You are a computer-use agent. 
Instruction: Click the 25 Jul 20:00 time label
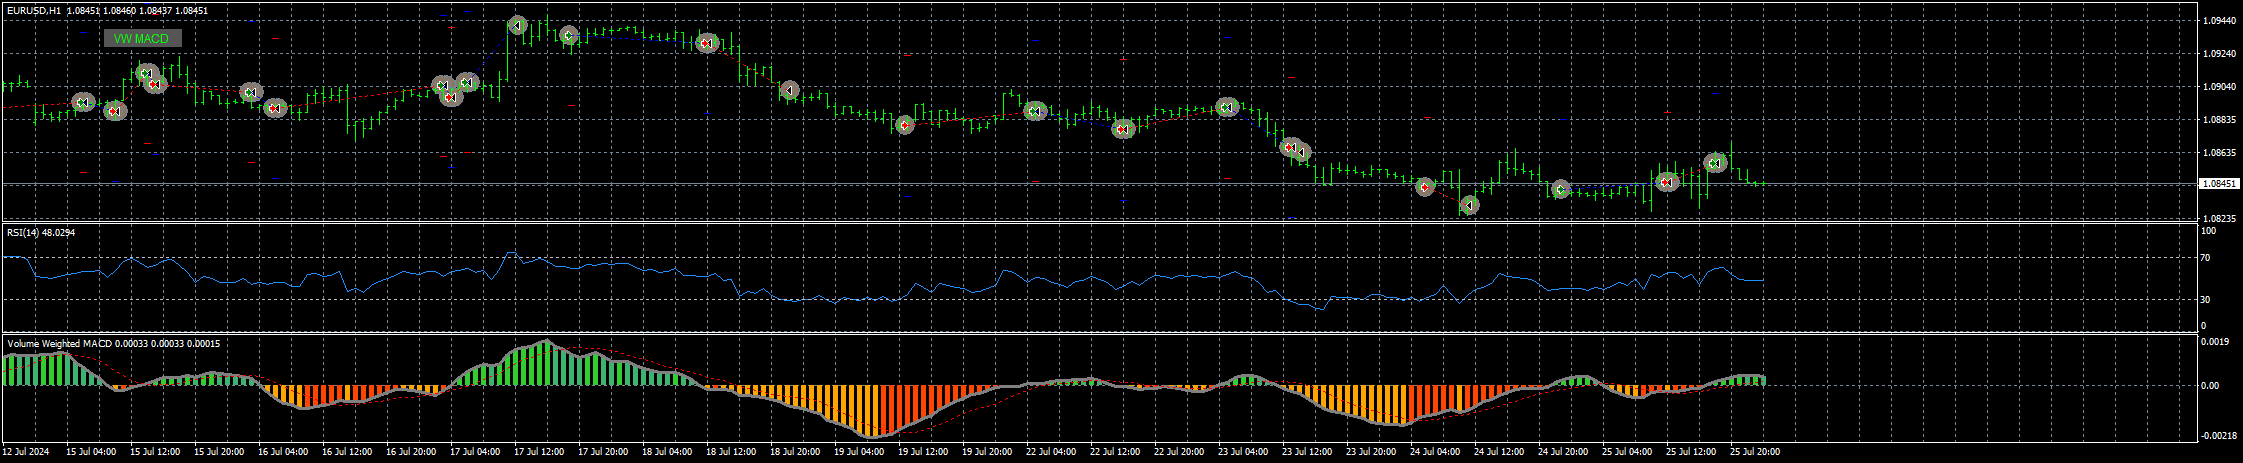pyautogui.click(x=1755, y=452)
